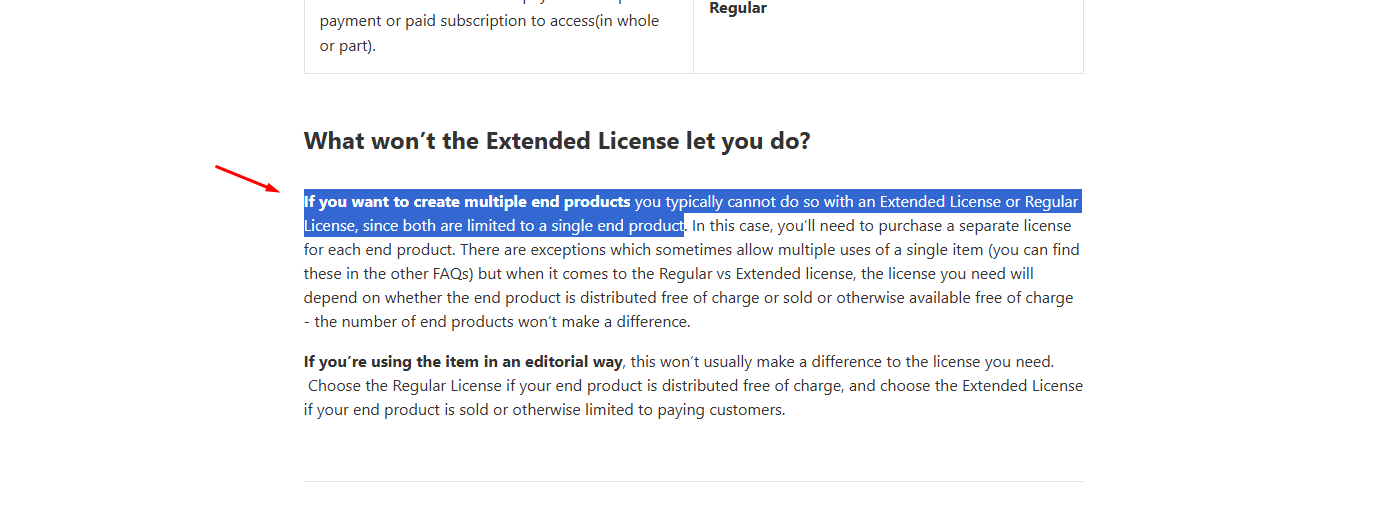Click bold "If you're using the item in an editorial way"

click(x=463, y=362)
